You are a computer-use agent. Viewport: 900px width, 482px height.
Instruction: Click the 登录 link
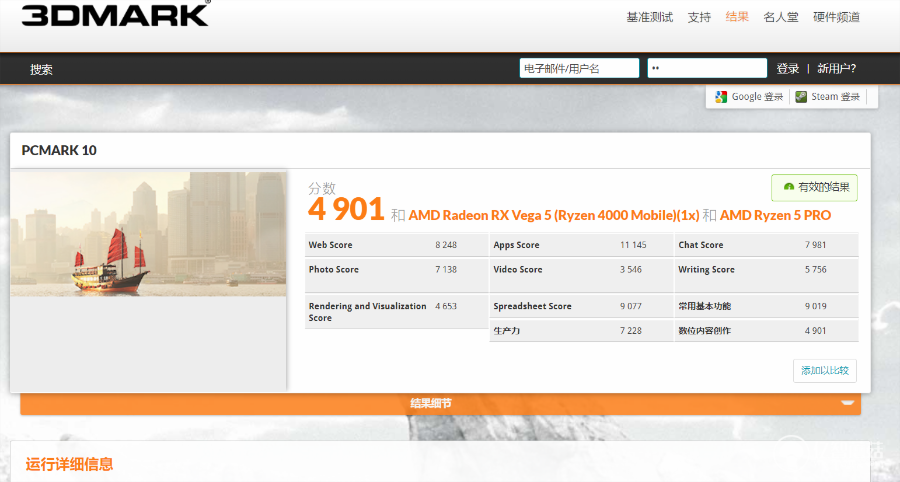(788, 69)
